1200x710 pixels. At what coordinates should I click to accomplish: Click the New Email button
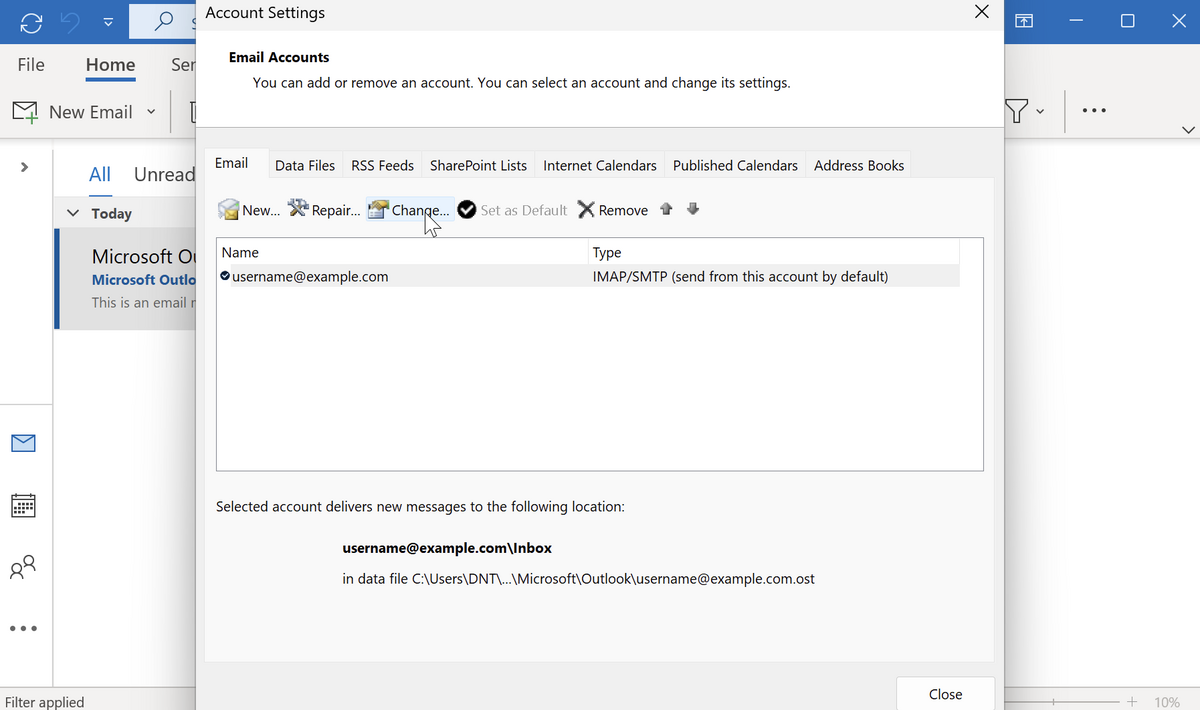point(73,112)
